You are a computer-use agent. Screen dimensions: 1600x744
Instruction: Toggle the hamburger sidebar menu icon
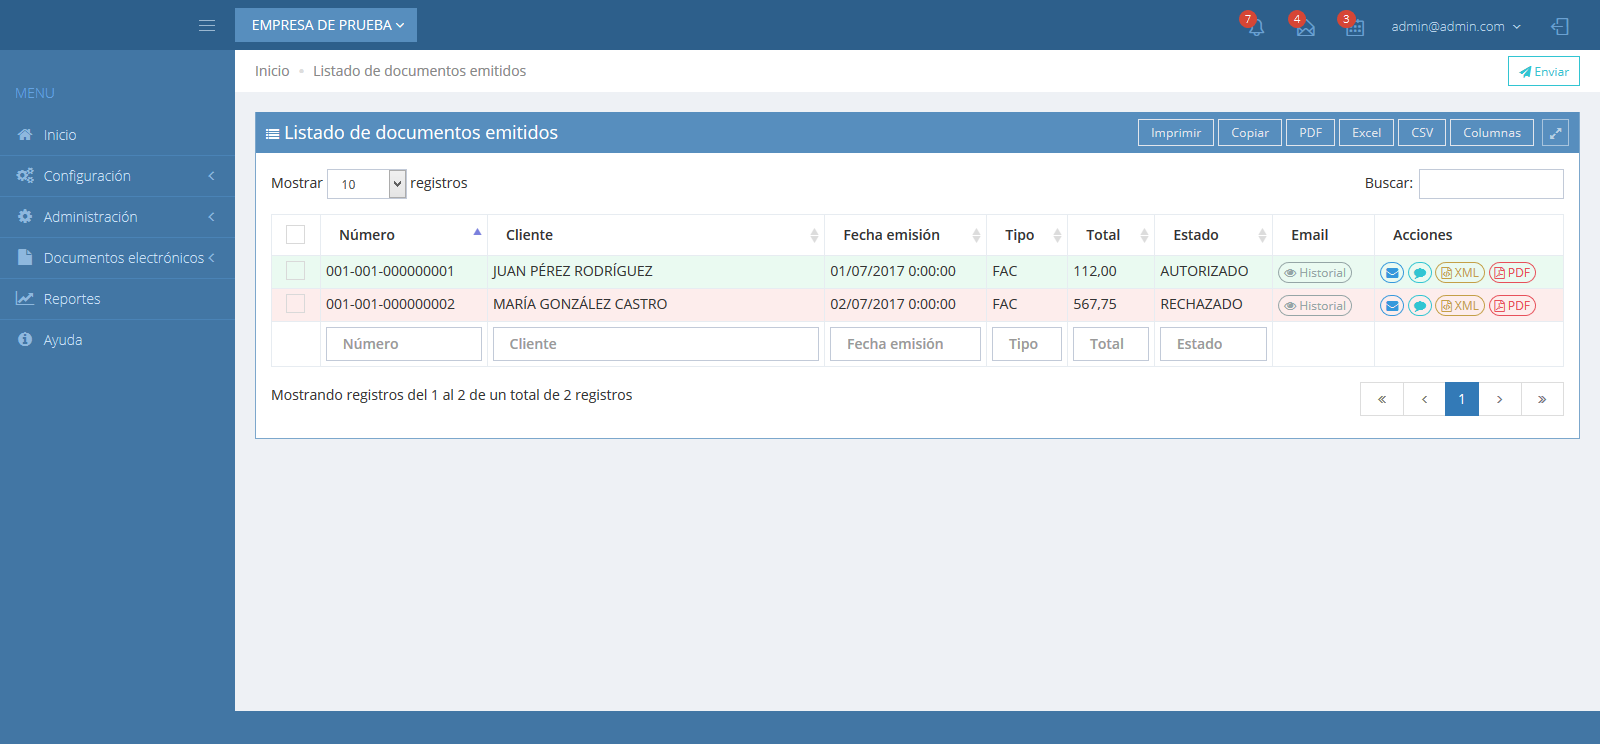pos(207,25)
